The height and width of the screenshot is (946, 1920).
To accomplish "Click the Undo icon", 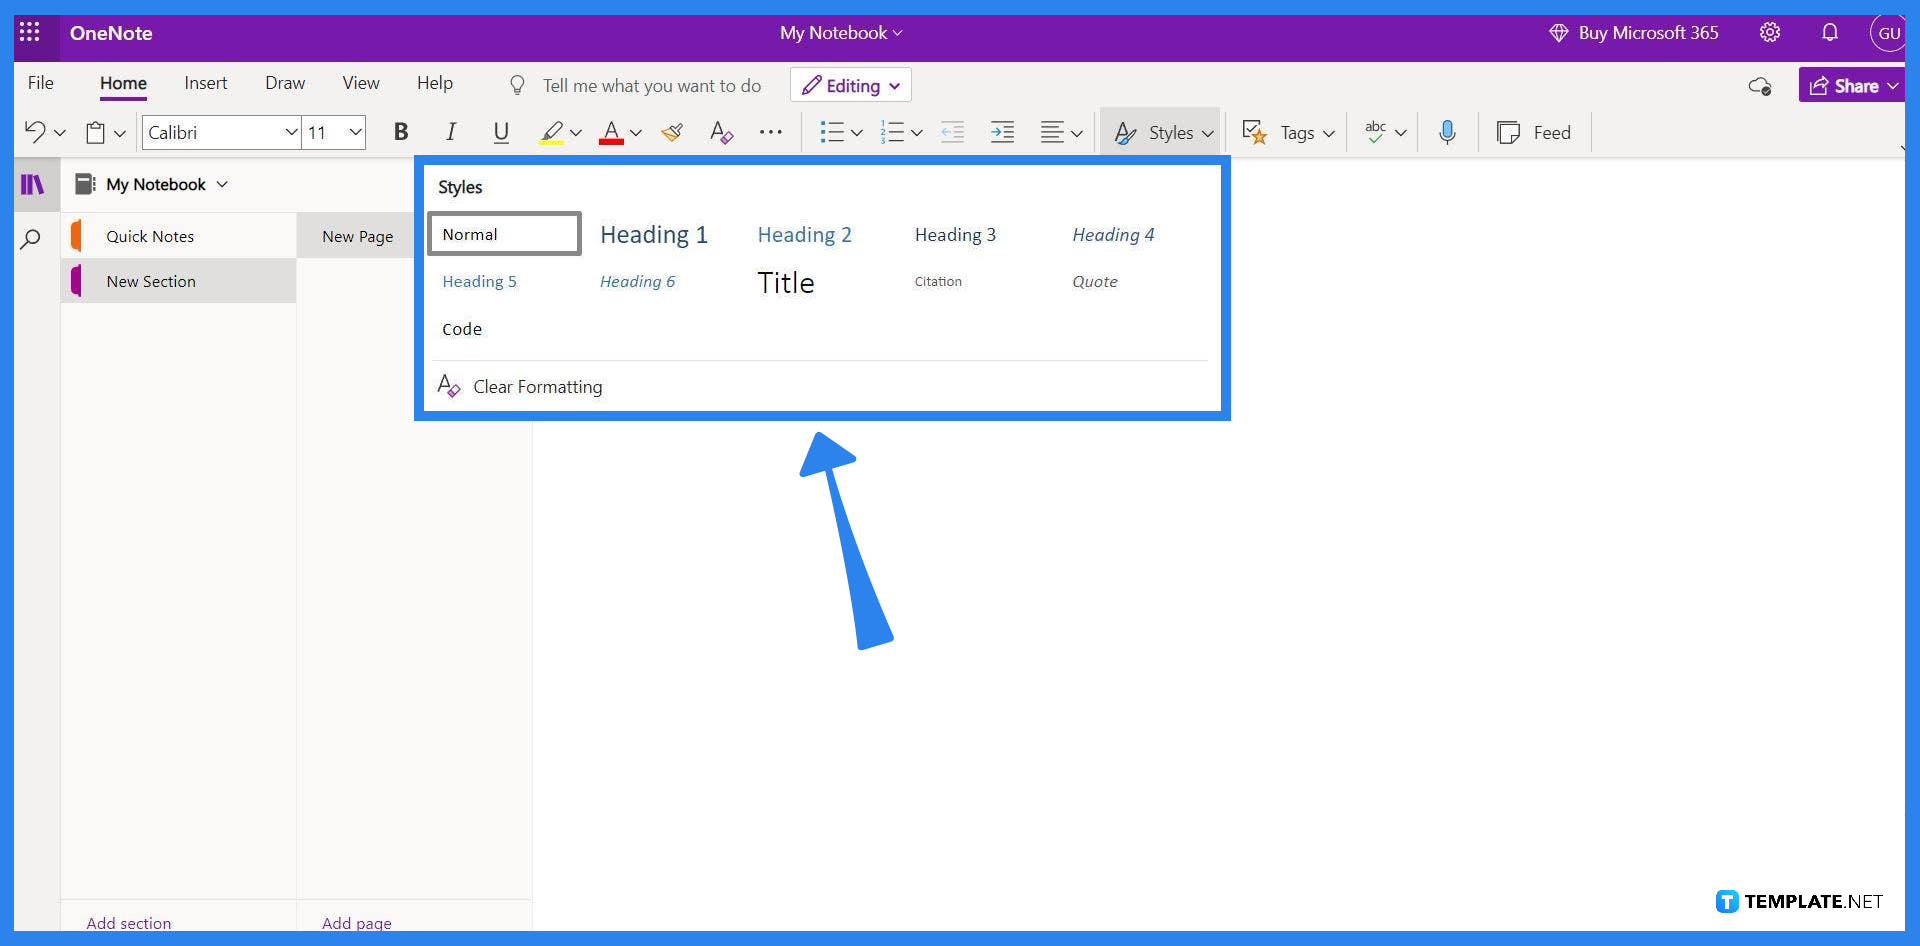I will click(34, 131).
